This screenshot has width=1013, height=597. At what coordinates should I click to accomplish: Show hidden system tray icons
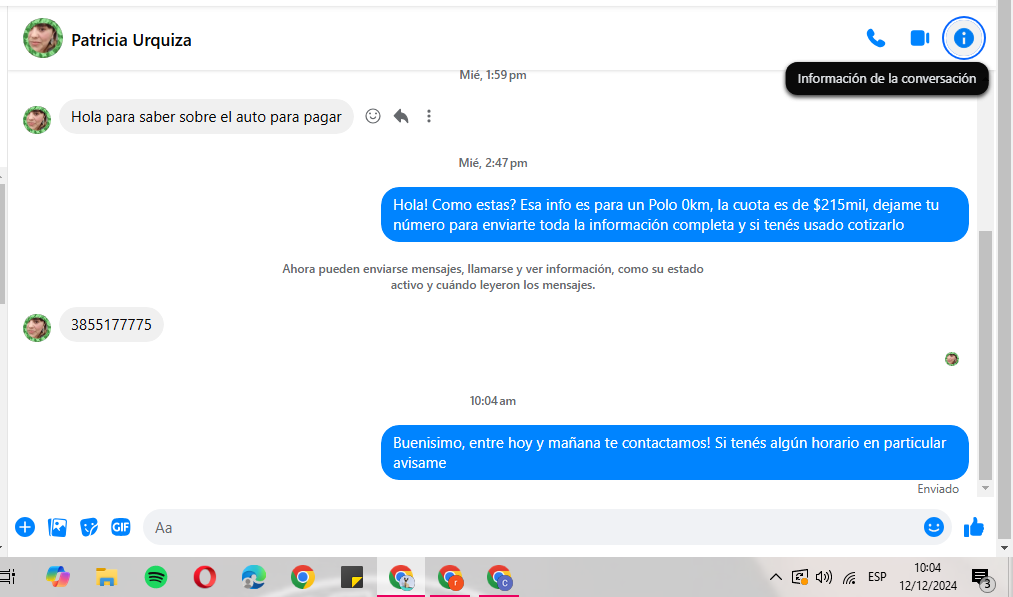776,577
